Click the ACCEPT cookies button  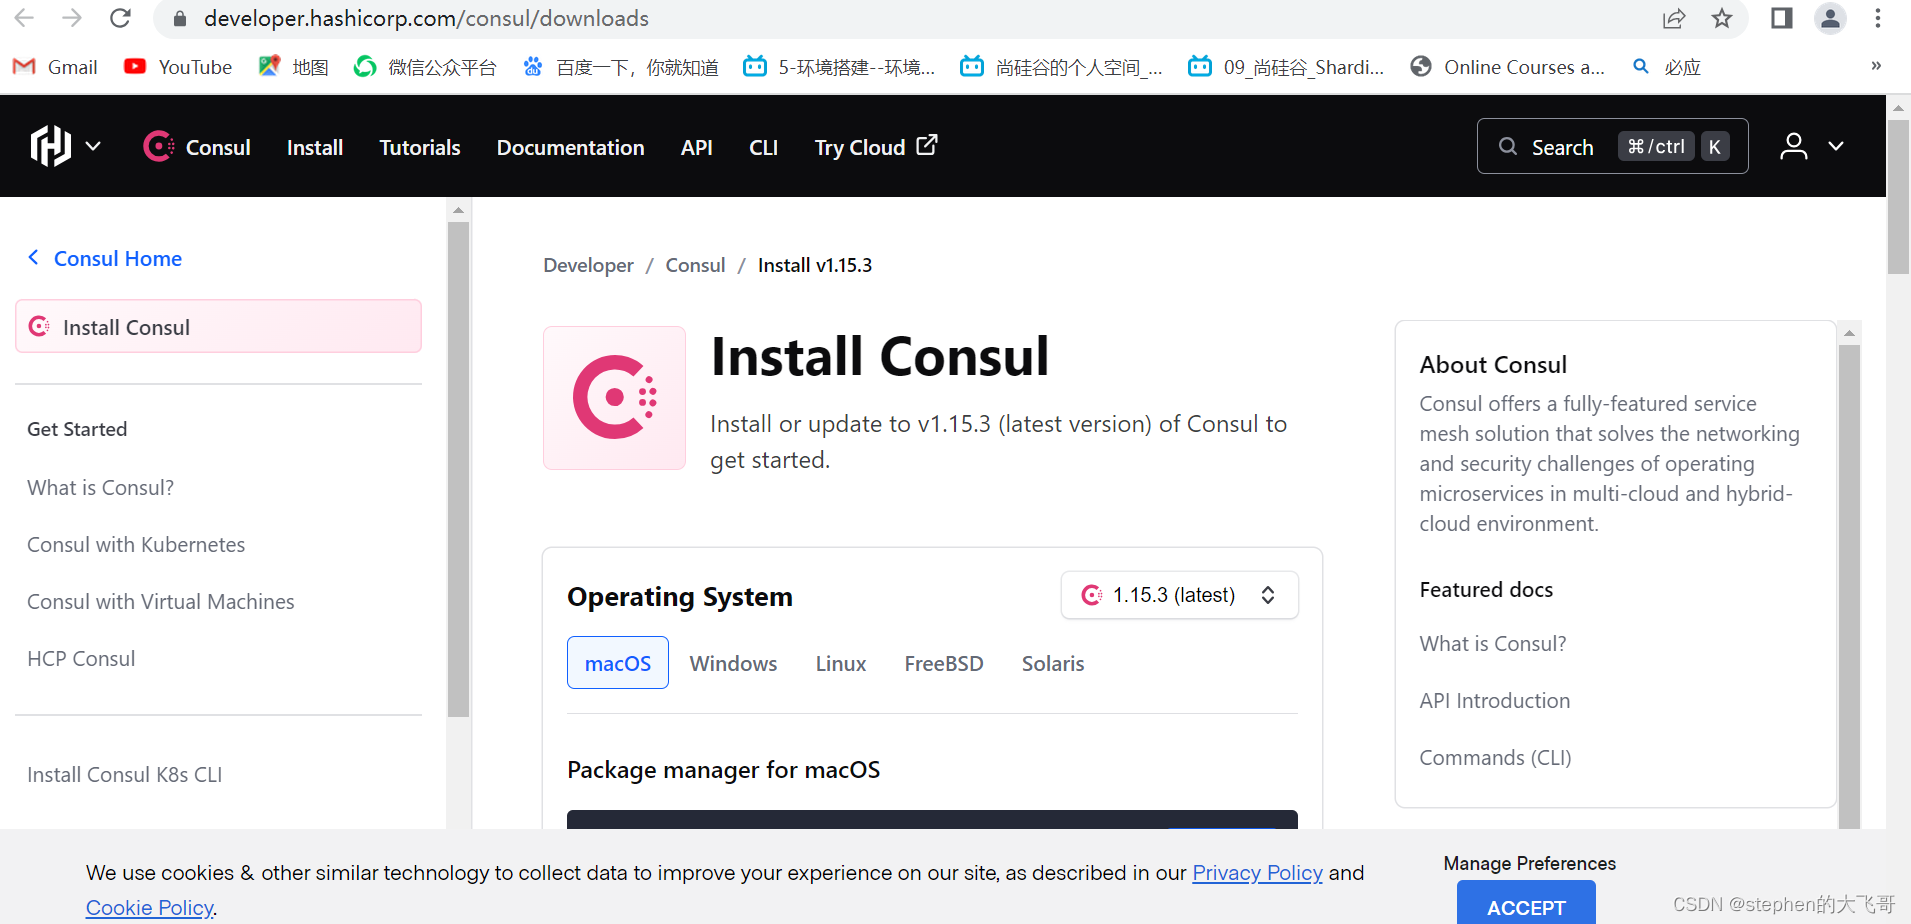1526,904
